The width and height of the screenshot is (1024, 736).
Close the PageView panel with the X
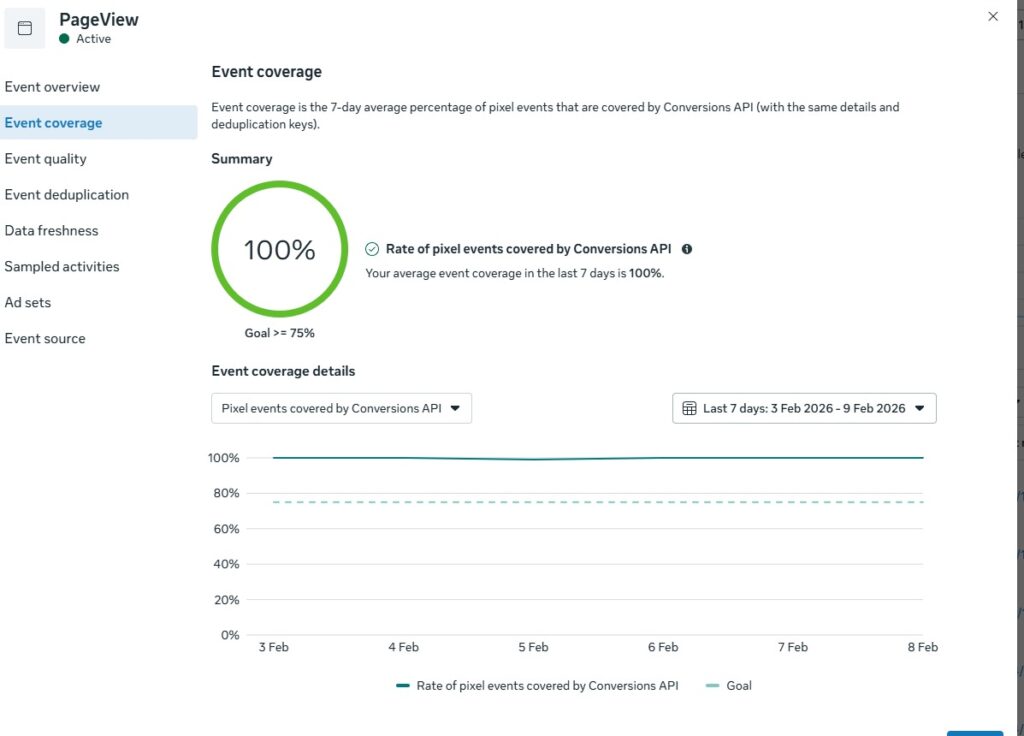pos(993,16)
